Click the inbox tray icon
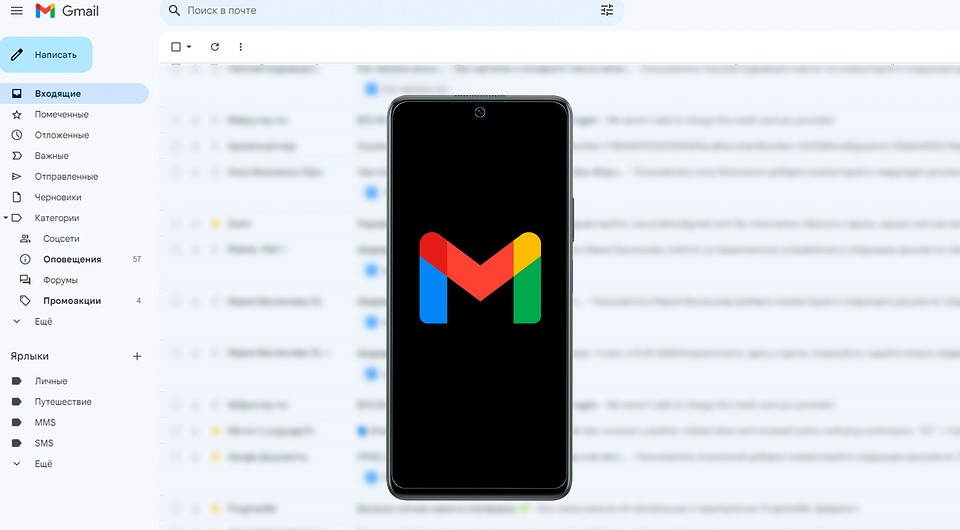Viewport: 960px width, 530px height. click(17, 94)
